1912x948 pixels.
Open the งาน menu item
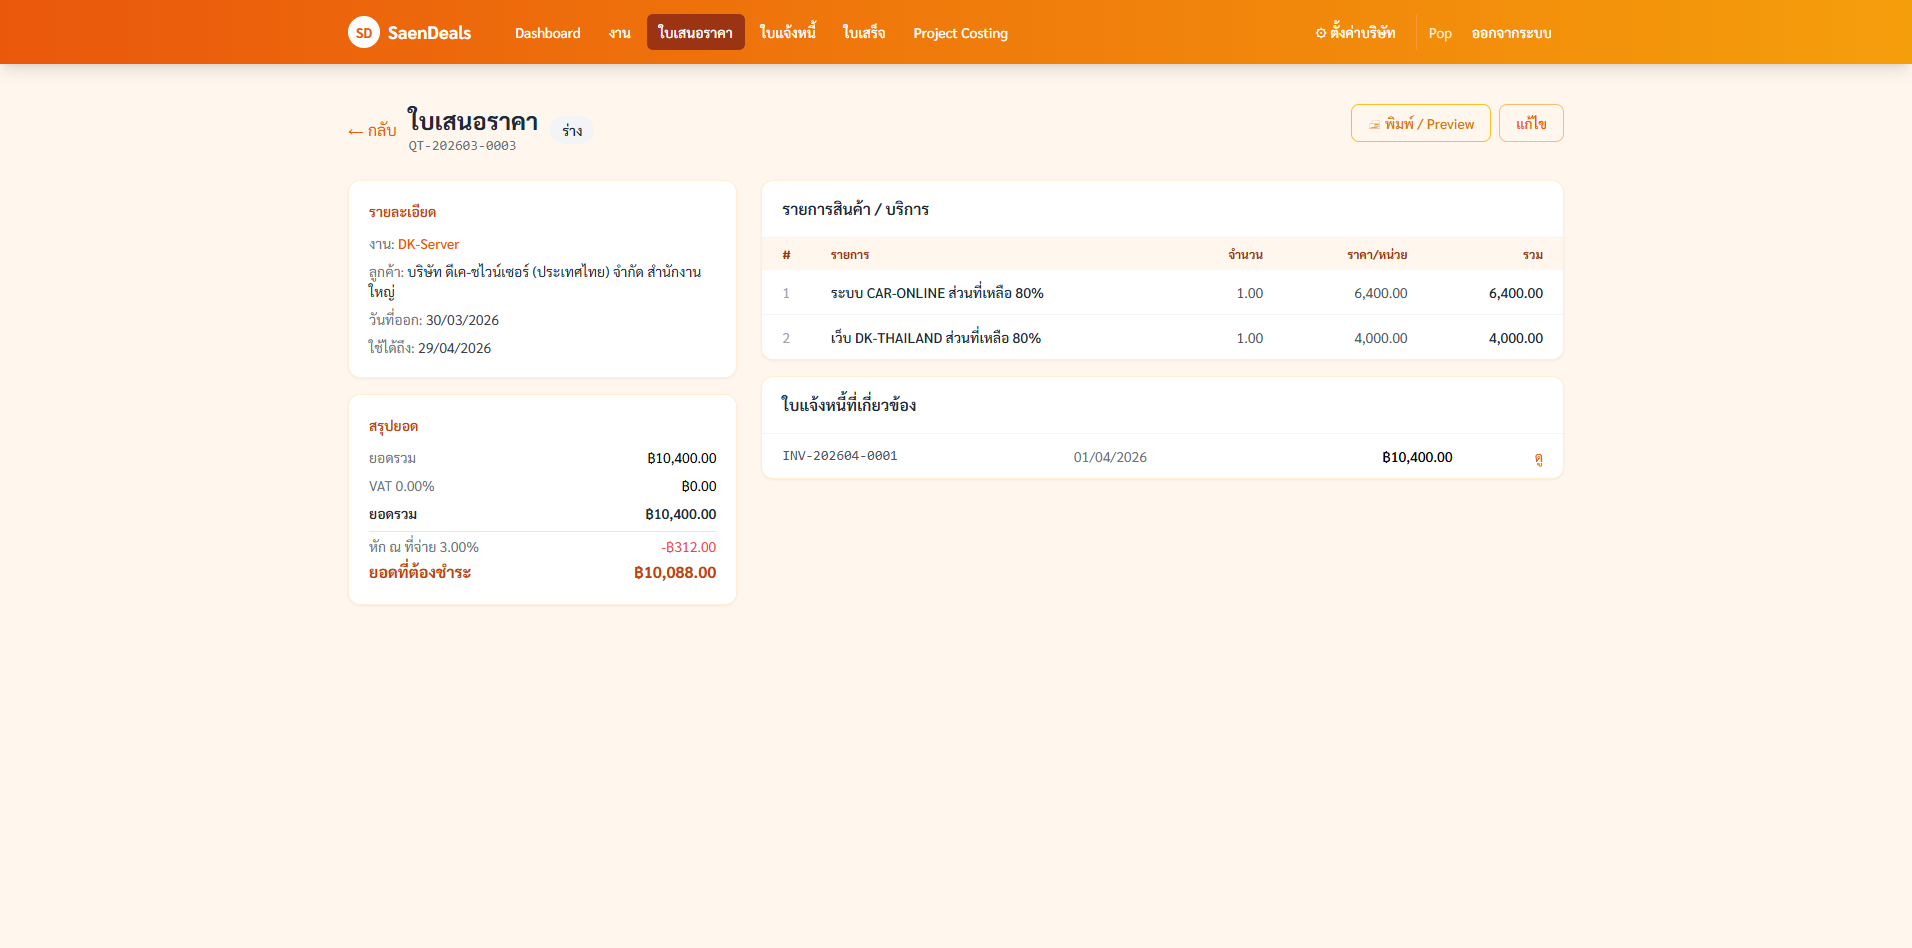coord(620,33)
